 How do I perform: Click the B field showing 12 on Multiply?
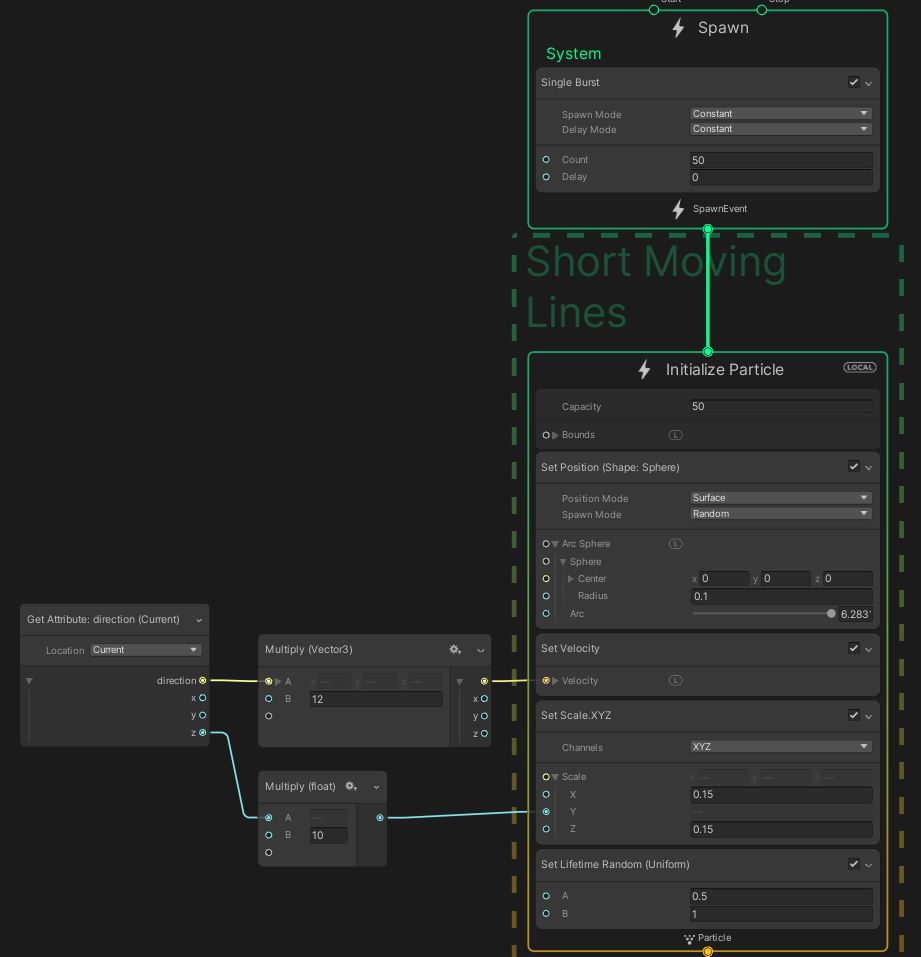click(x=375, y=698)
